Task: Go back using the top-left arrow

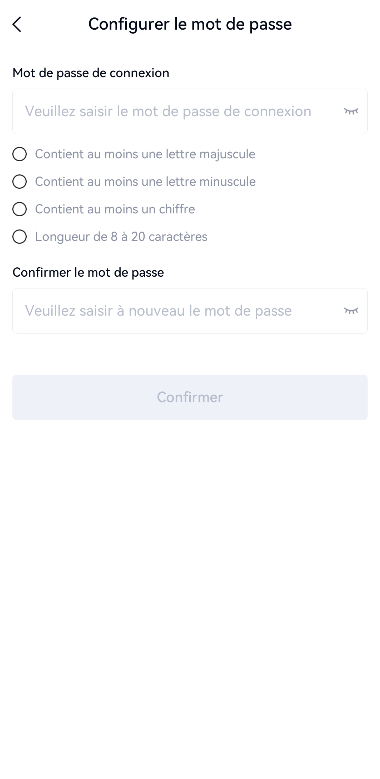Action: (17, 24)
